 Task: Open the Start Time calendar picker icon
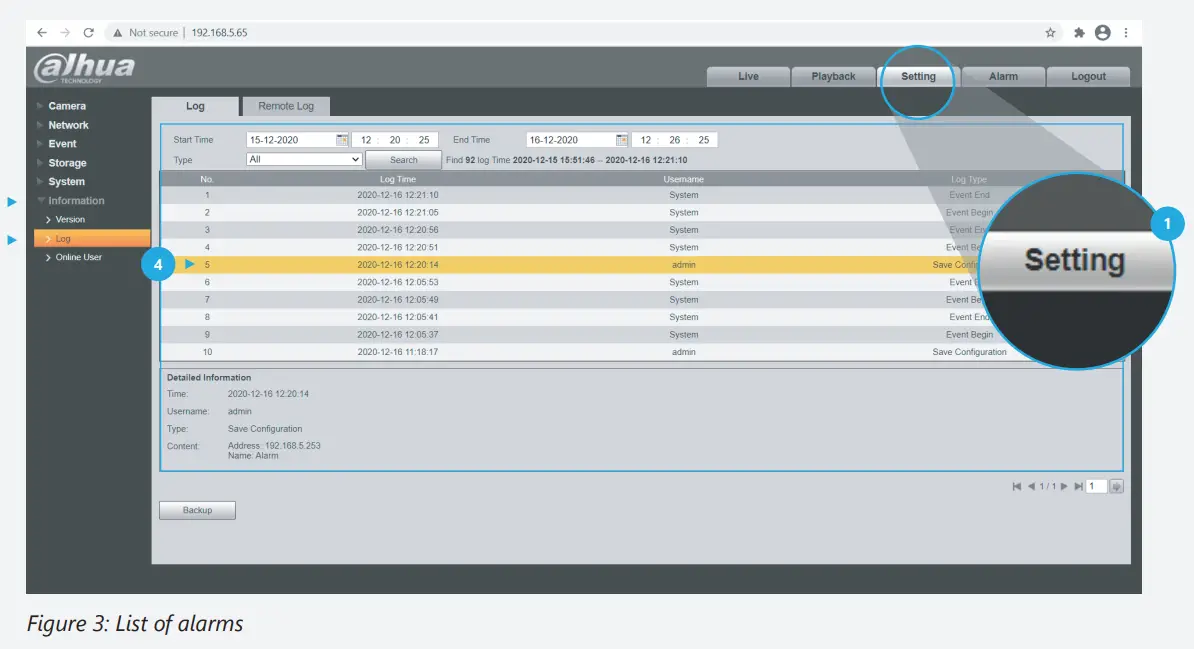[x=342, y=140]
